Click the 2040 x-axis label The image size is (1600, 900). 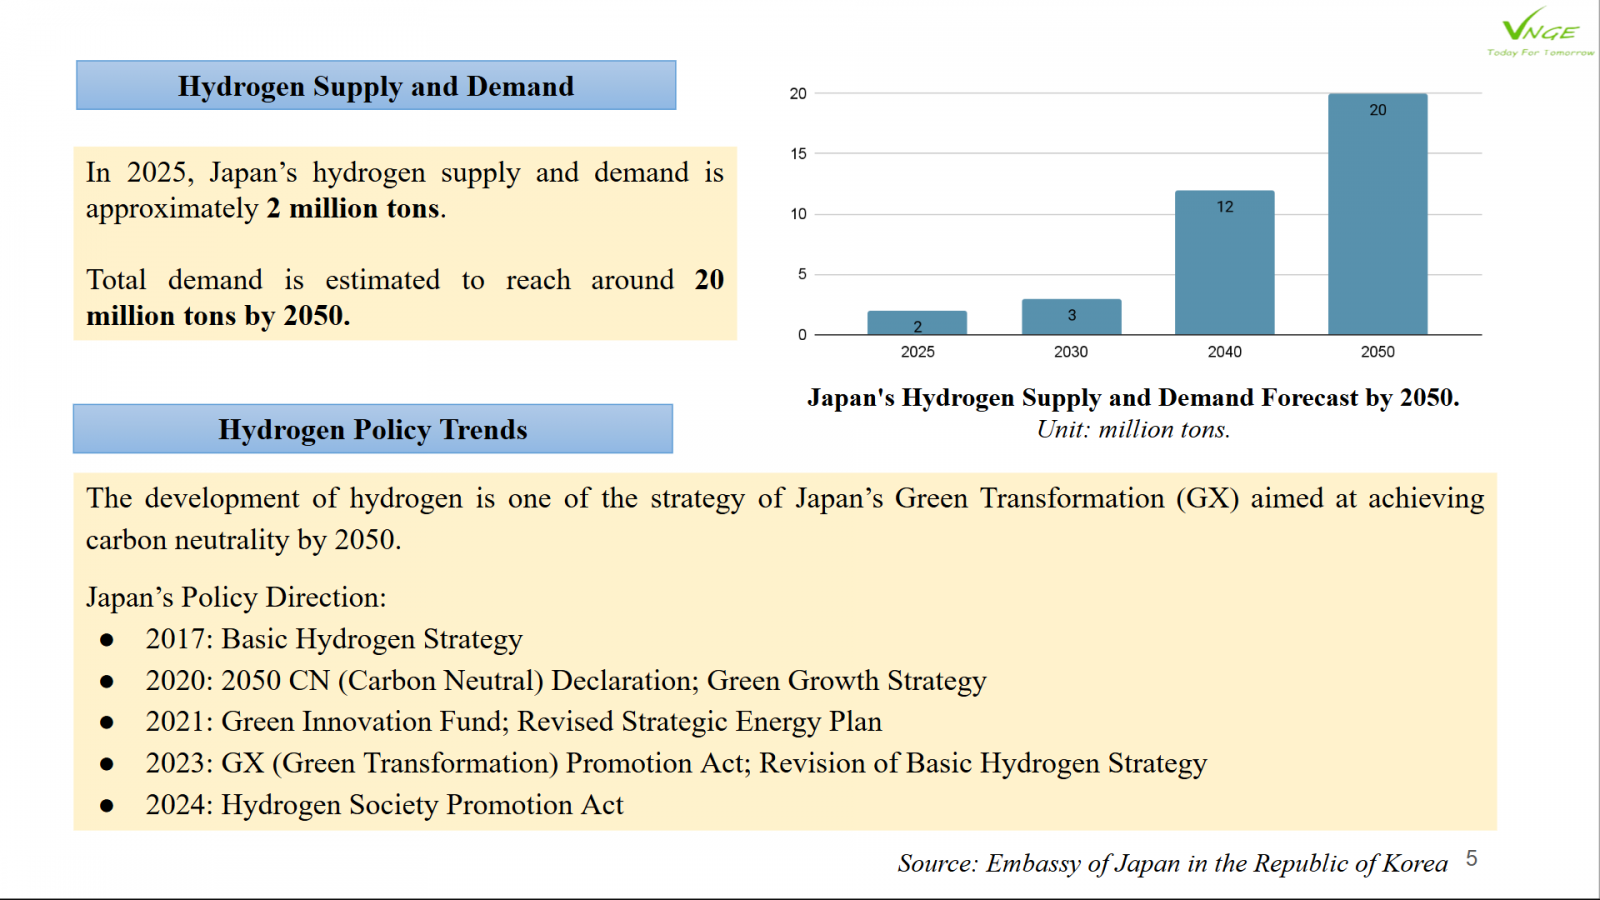tap(1224, 352)
